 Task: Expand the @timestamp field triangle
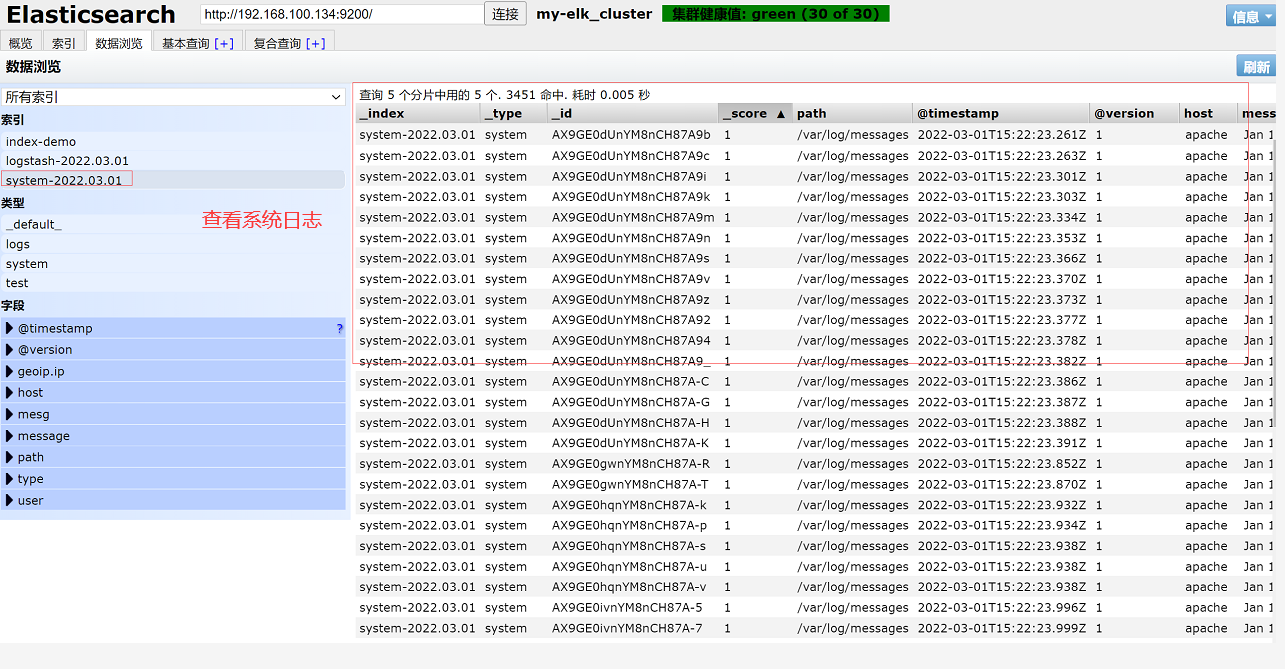coord(9,329)
